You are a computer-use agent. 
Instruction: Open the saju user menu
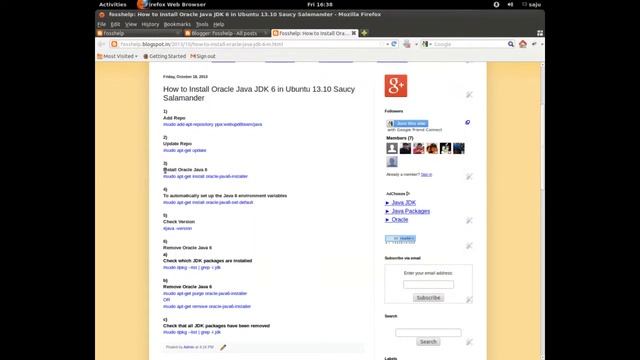531,4
